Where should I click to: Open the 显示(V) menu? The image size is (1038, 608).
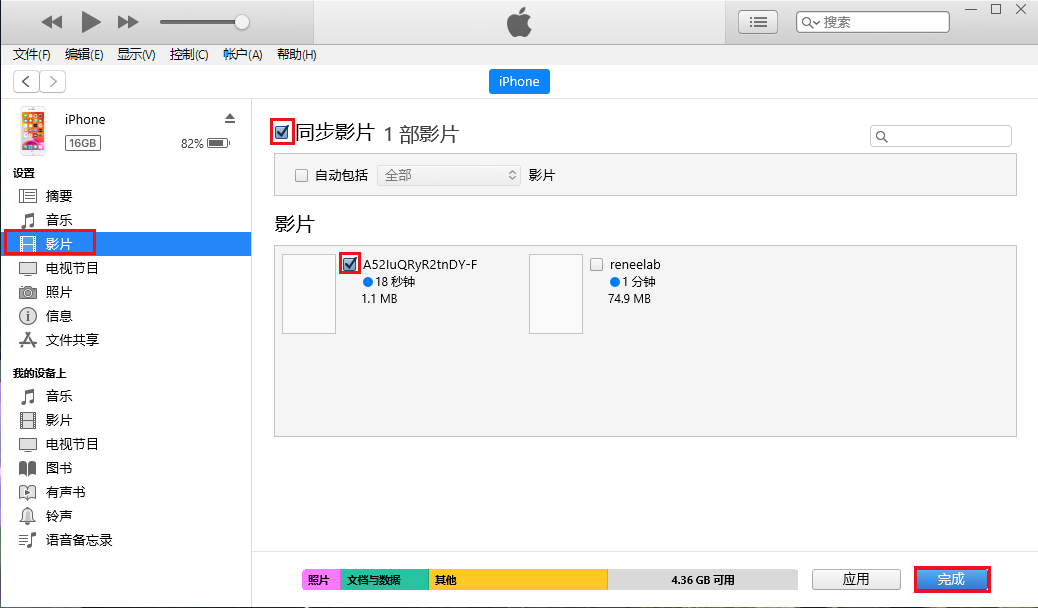[x=136, y=54]
